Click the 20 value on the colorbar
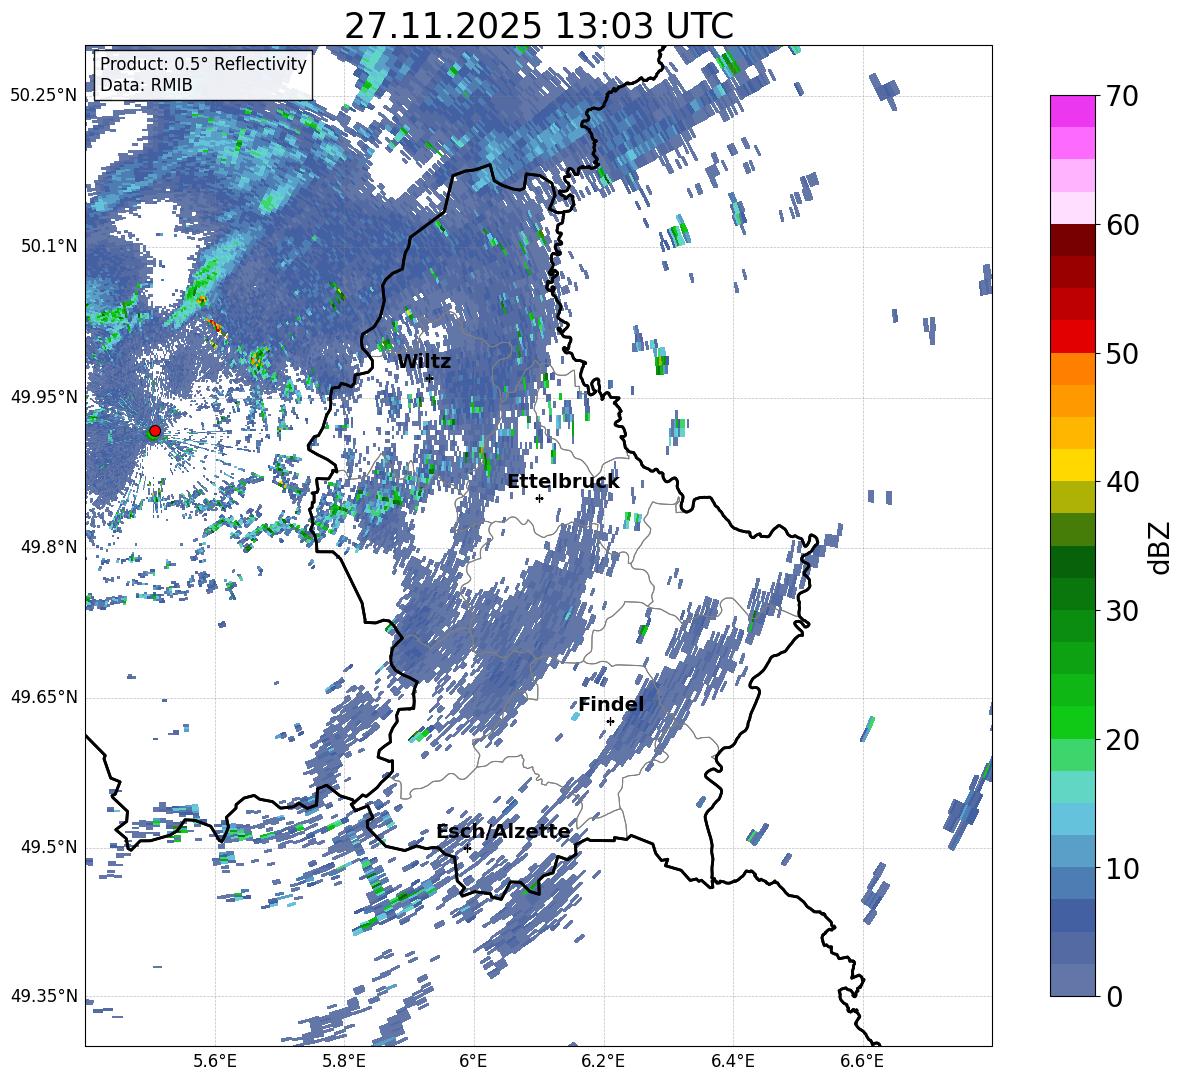The height and width of the screenshot is (1081, 1184). [x=1122, y=740]
